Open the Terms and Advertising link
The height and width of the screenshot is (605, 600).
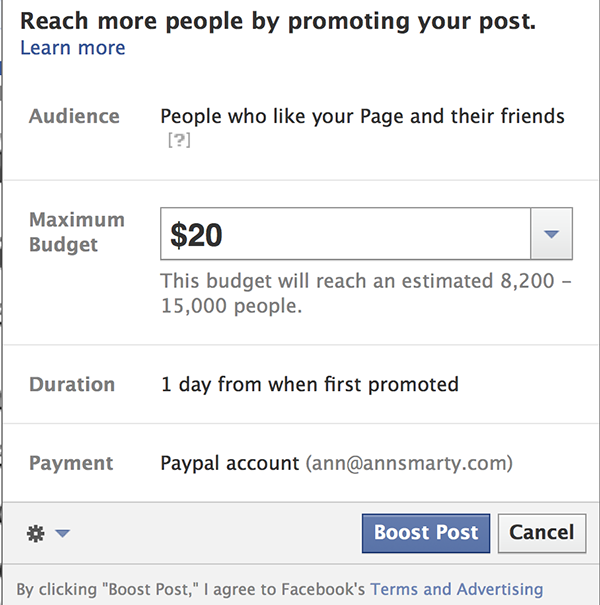tap(456, 589)
